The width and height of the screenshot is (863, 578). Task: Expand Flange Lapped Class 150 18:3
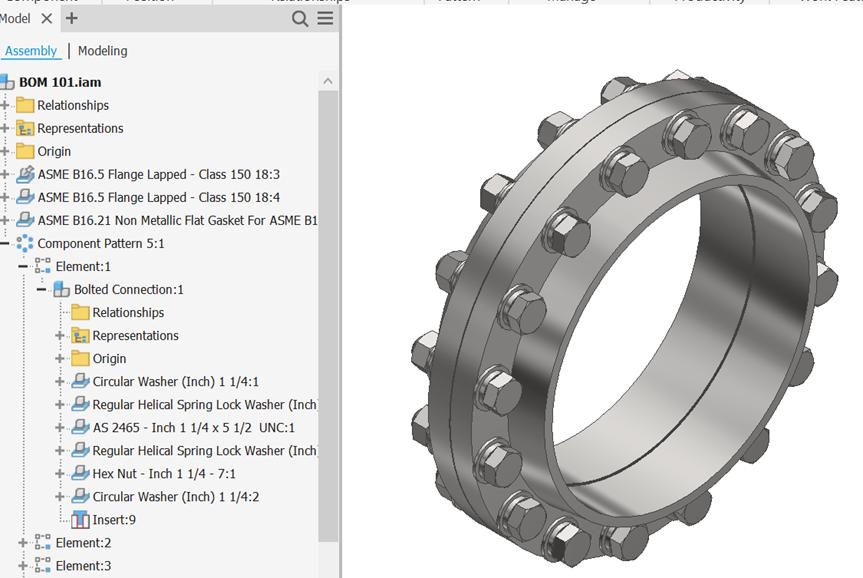5,175
